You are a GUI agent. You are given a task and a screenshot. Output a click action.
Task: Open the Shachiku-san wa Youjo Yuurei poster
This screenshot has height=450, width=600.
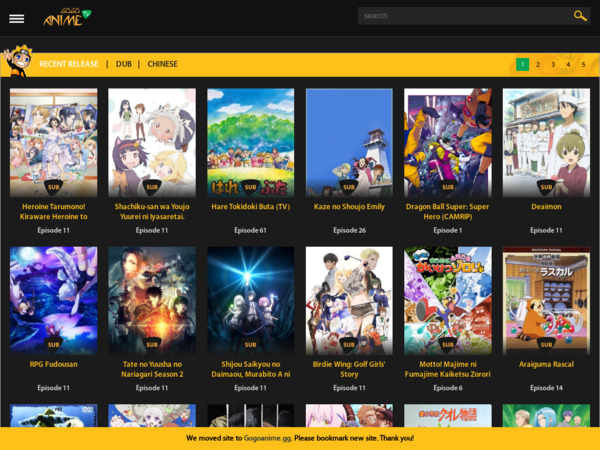(152, 143)
